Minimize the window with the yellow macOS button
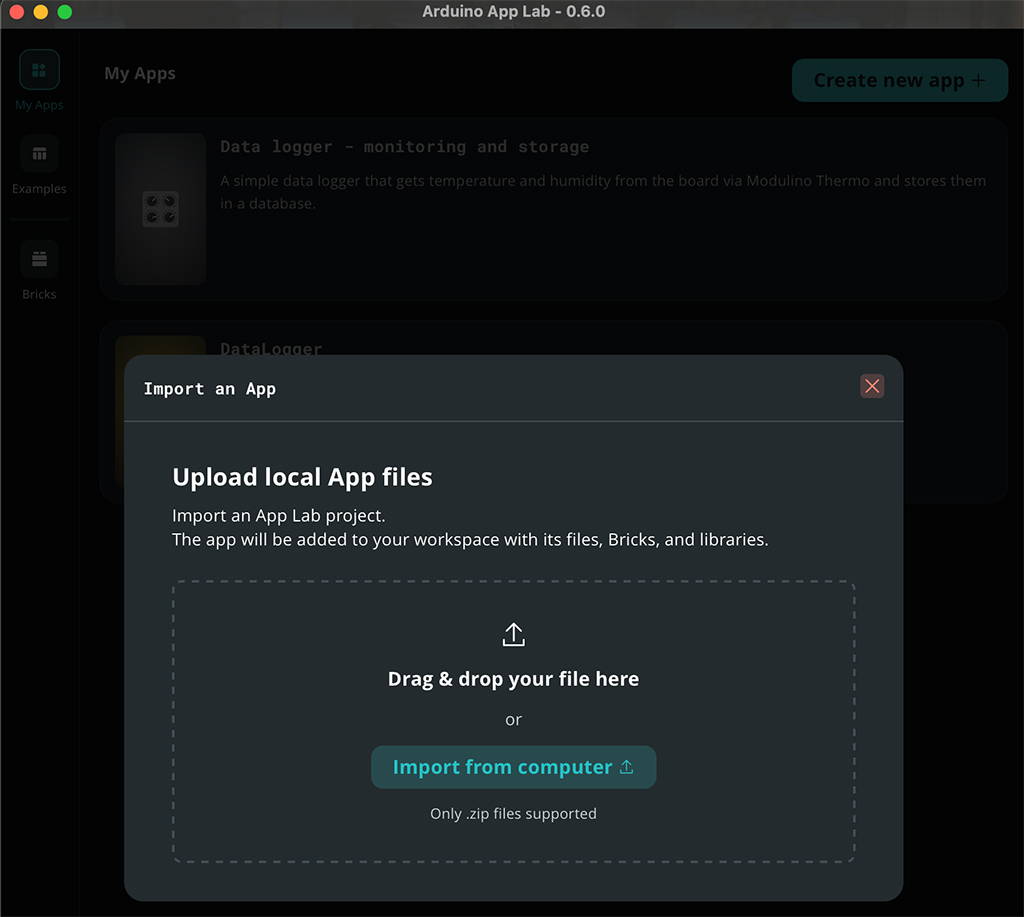The height and width of the screenshot is (917, 1024). (x=40, y=12)
